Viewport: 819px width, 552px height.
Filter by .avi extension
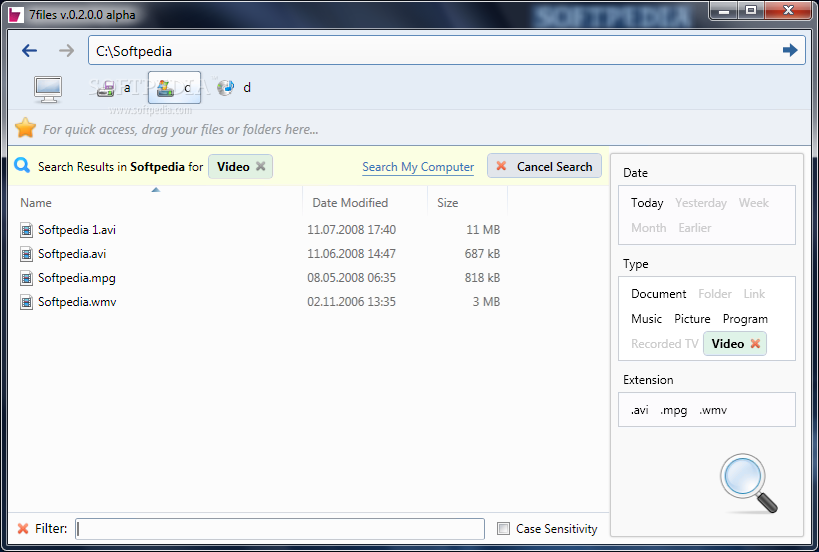[639, 410]
